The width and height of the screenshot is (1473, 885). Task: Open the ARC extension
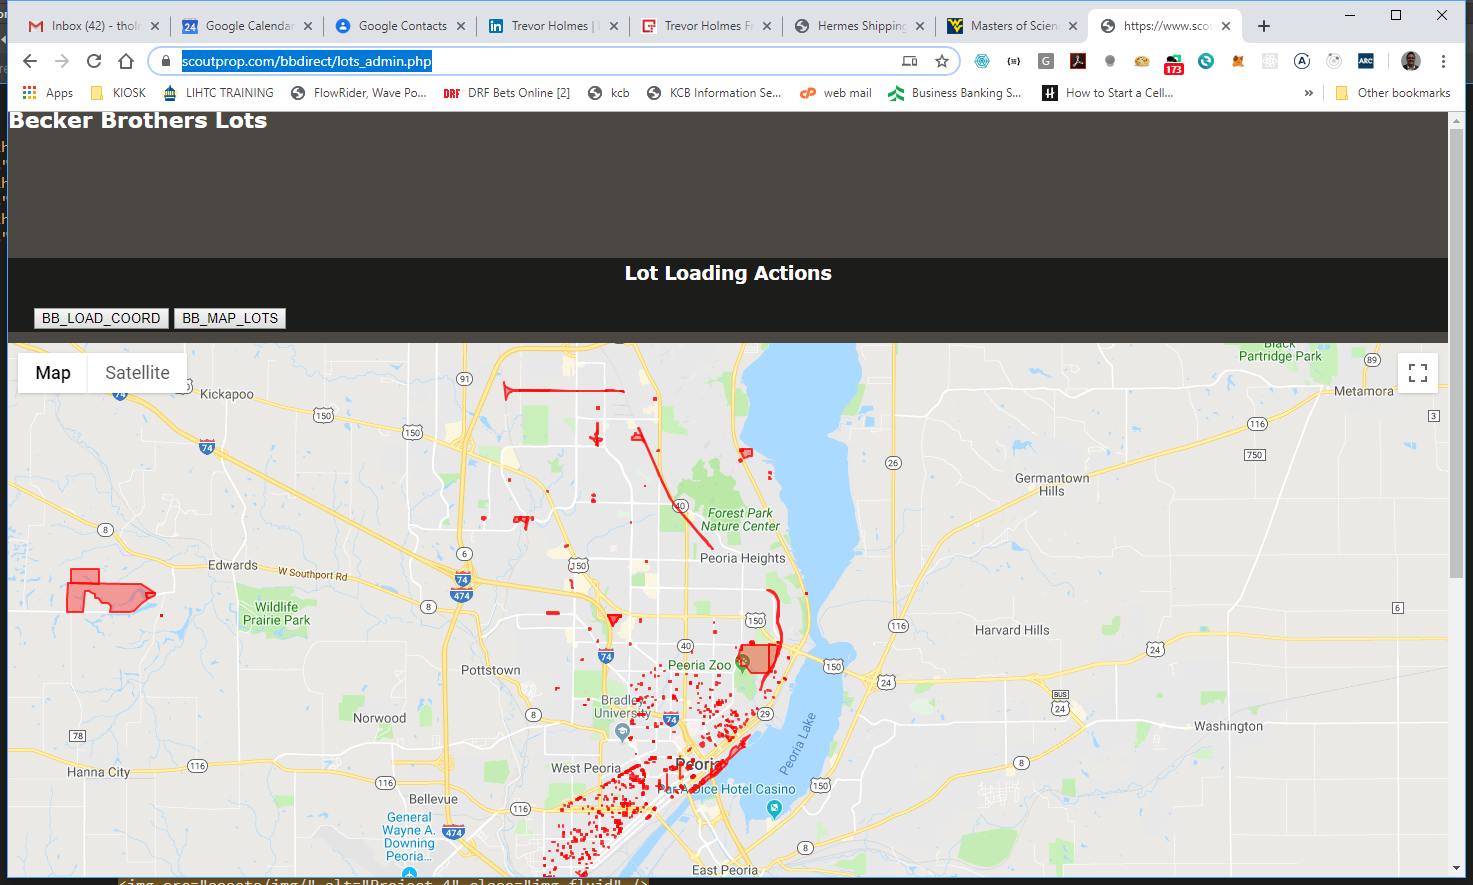pos(1366,61)
